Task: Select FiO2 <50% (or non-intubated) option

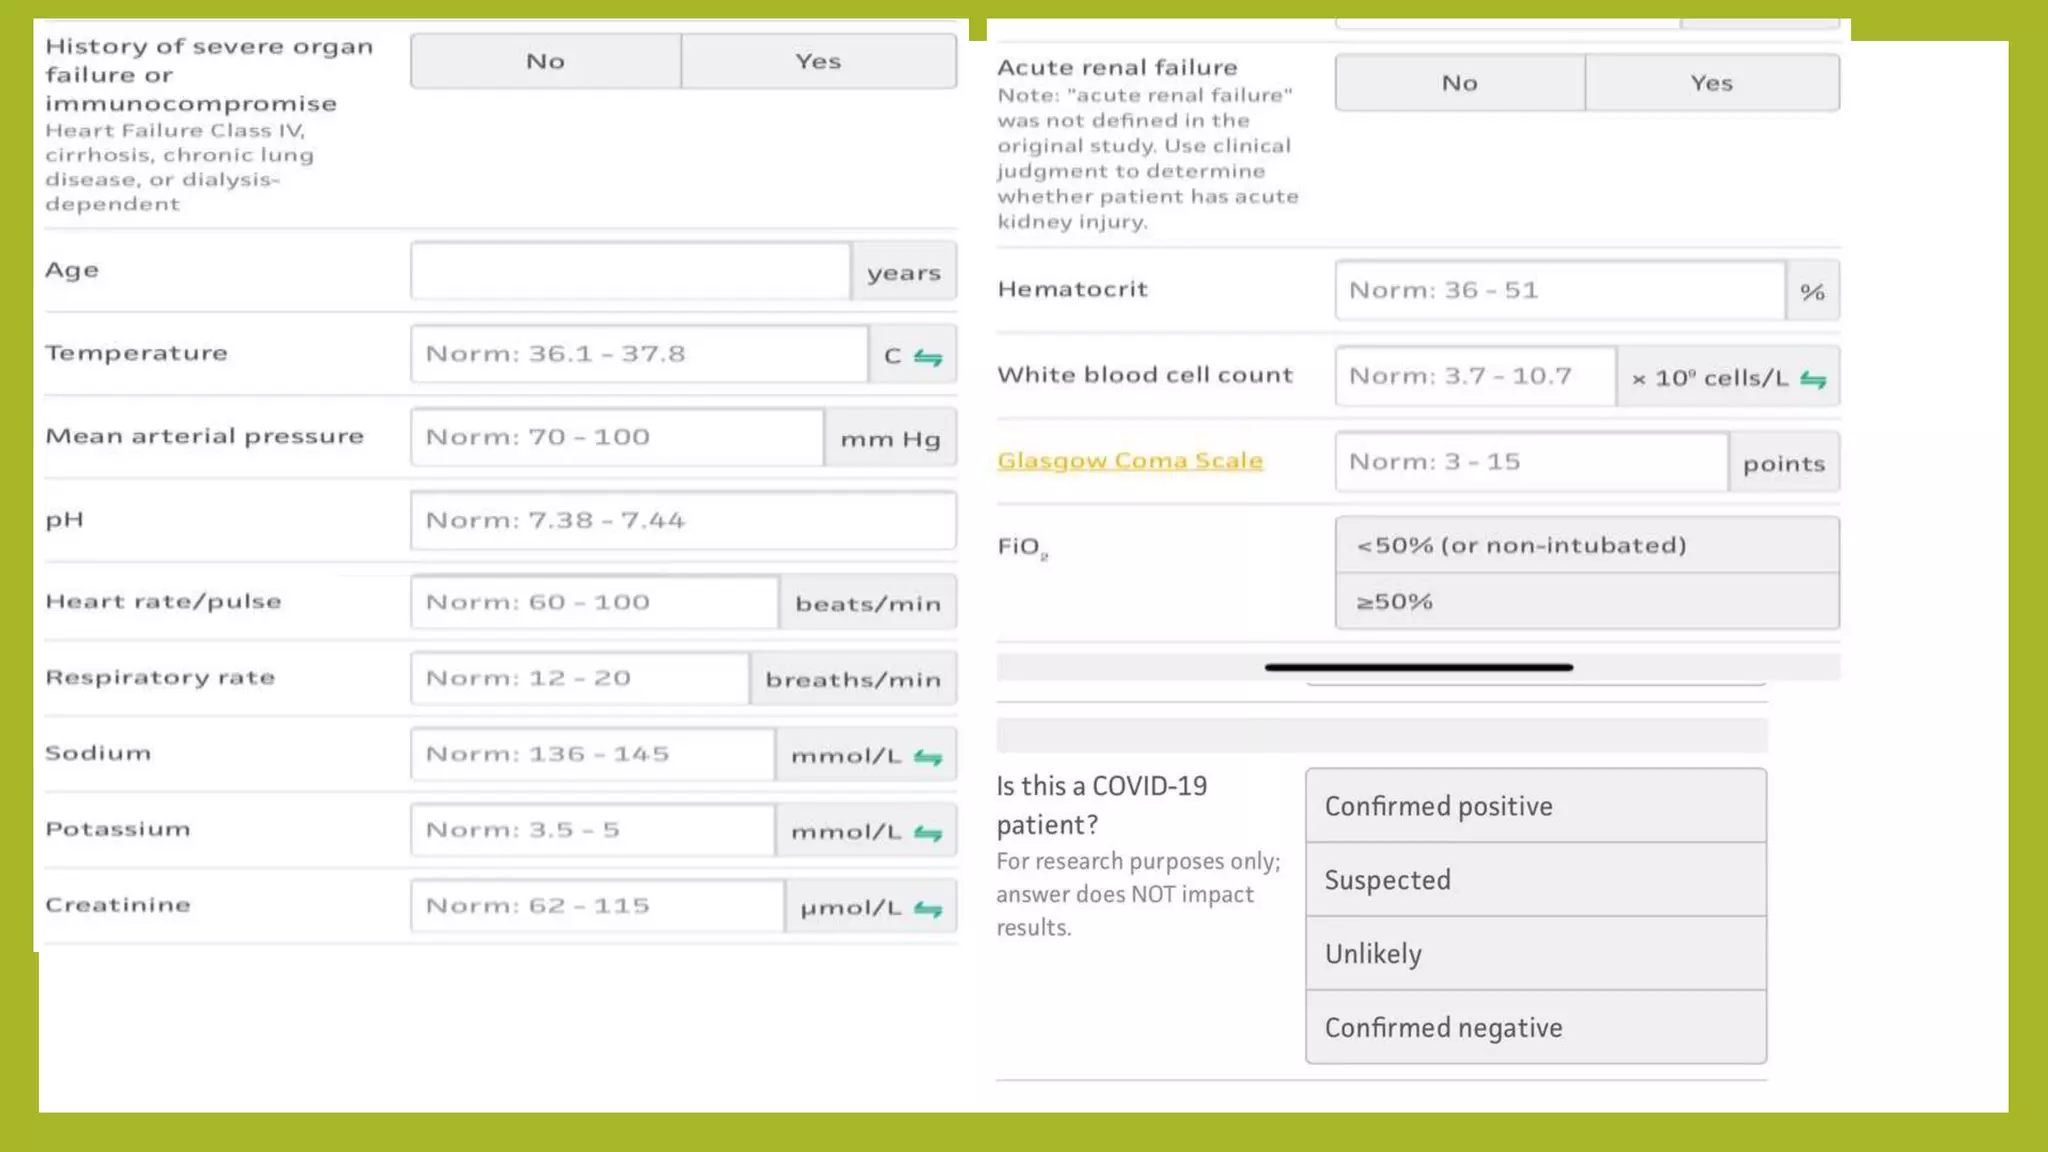Action: pos(1586,545)
